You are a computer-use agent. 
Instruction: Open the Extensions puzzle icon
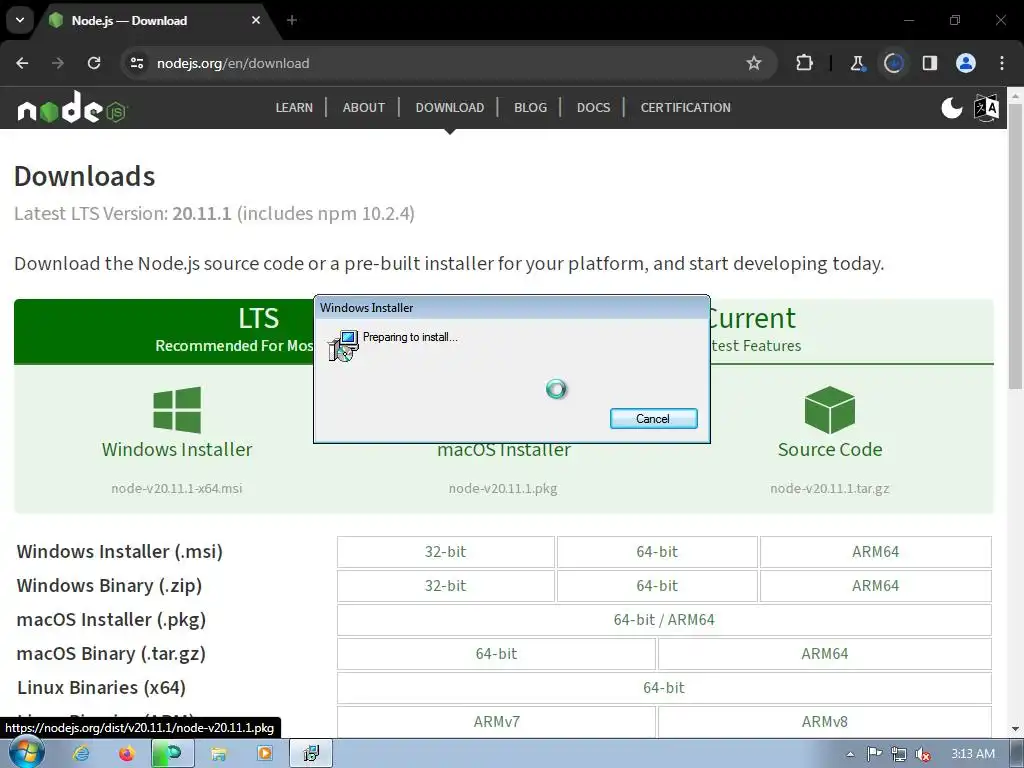pos(805,63)
